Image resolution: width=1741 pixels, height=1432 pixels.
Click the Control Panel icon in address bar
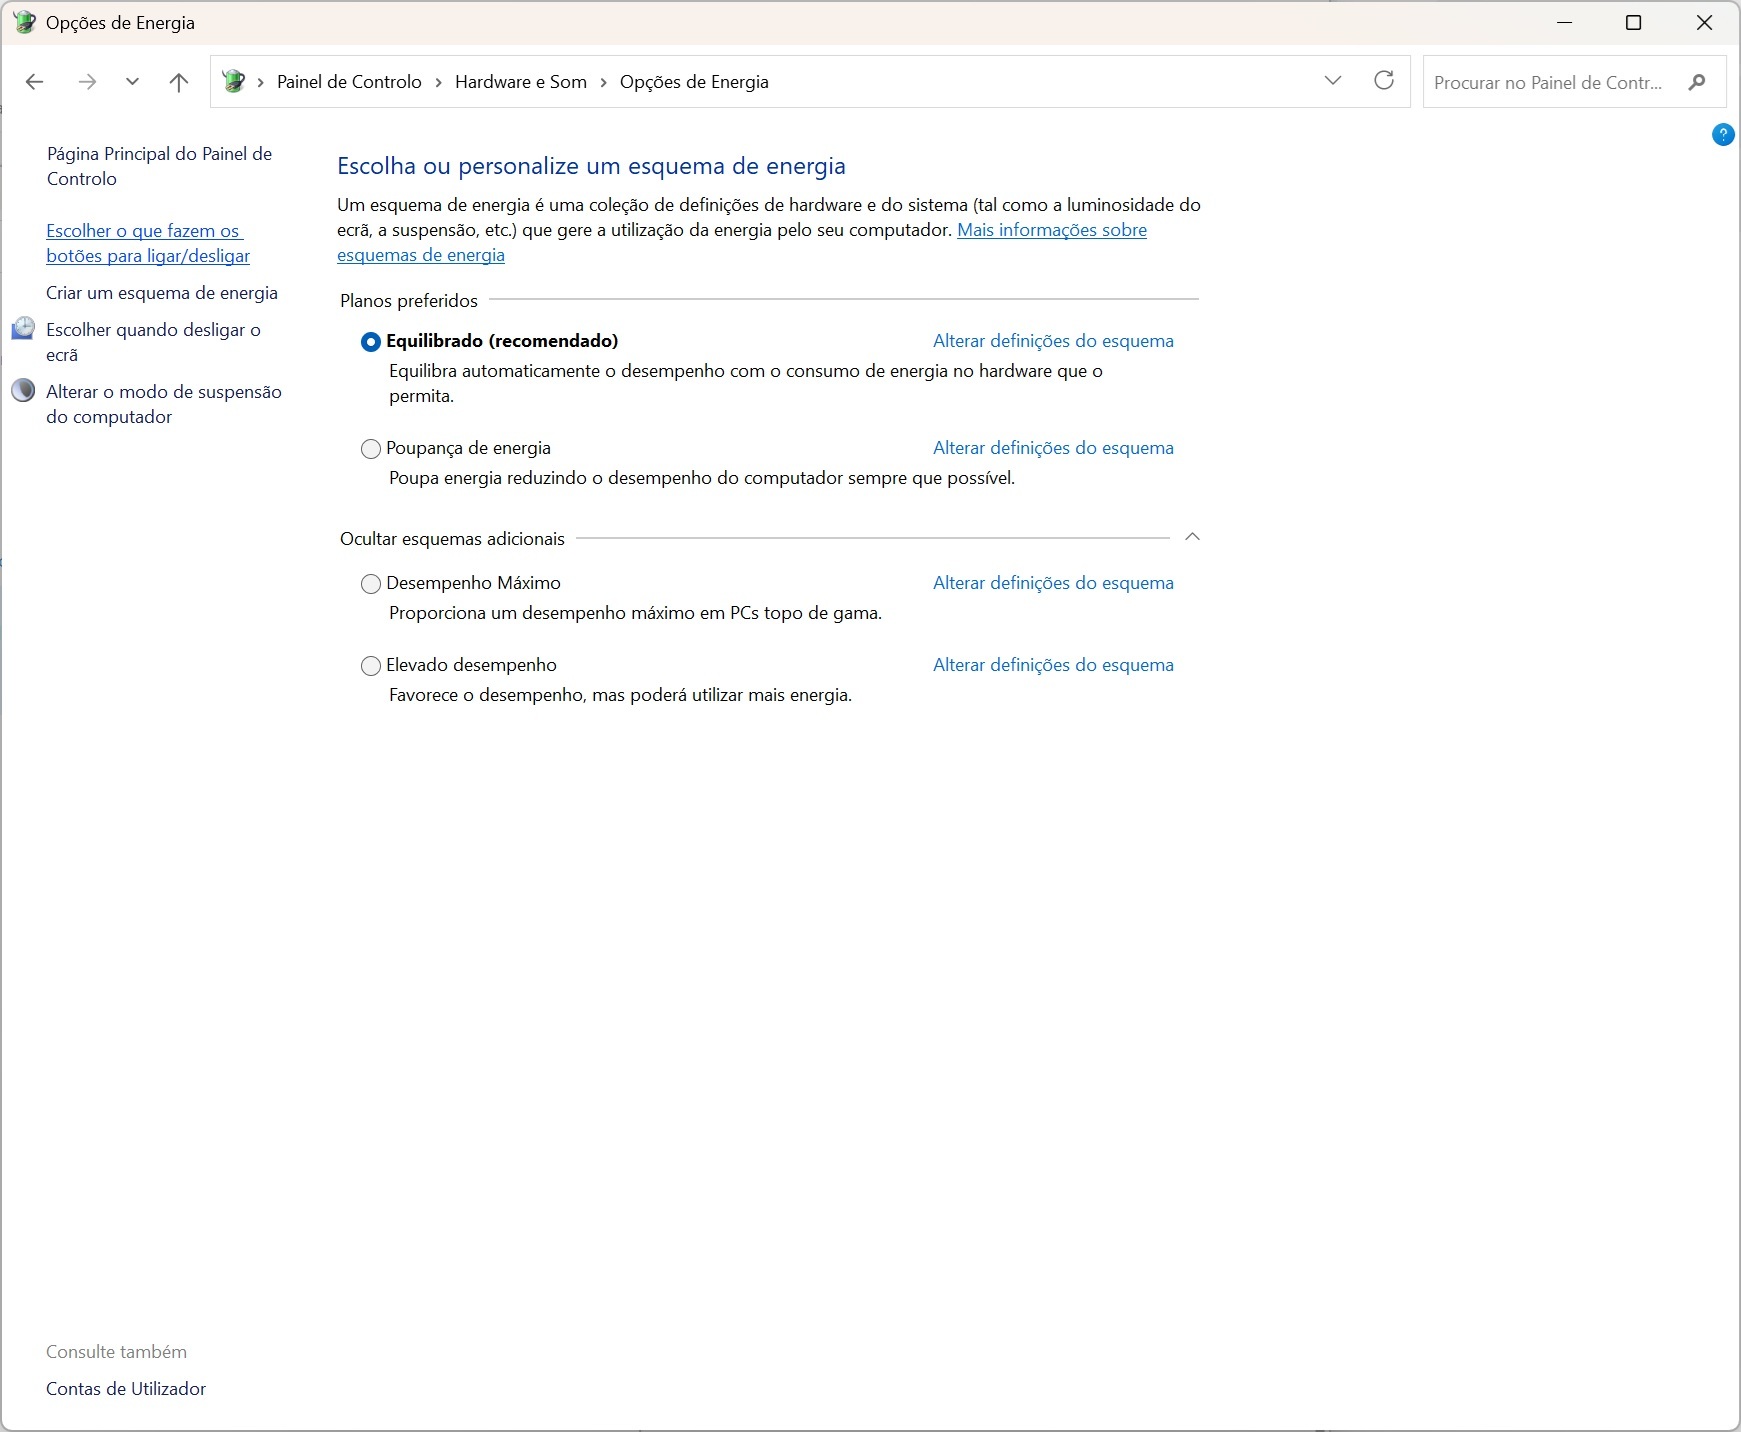[x=234, y=82]
